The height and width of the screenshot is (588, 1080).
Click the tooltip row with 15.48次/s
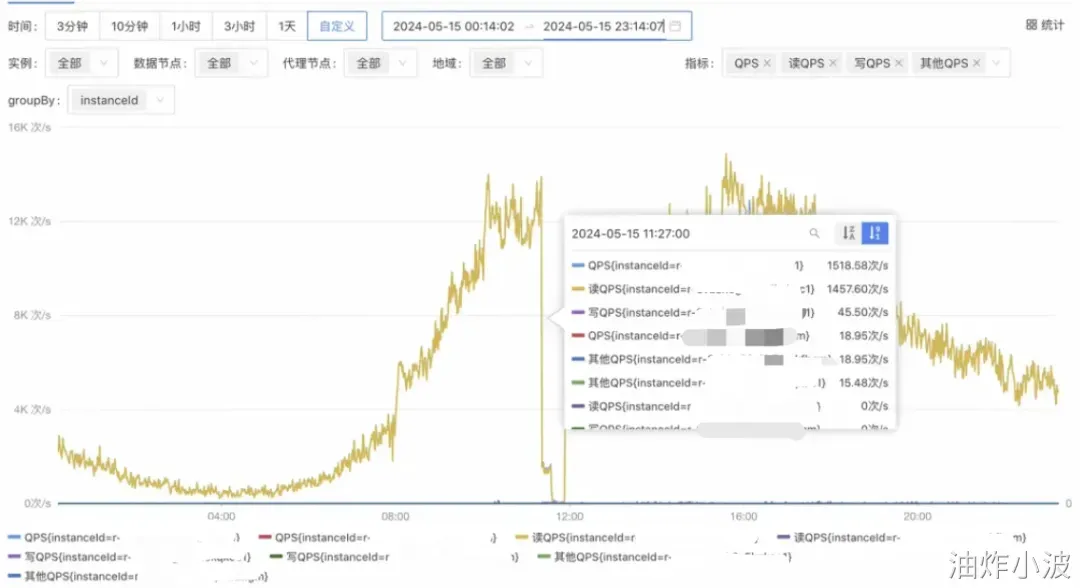point(729,383)
